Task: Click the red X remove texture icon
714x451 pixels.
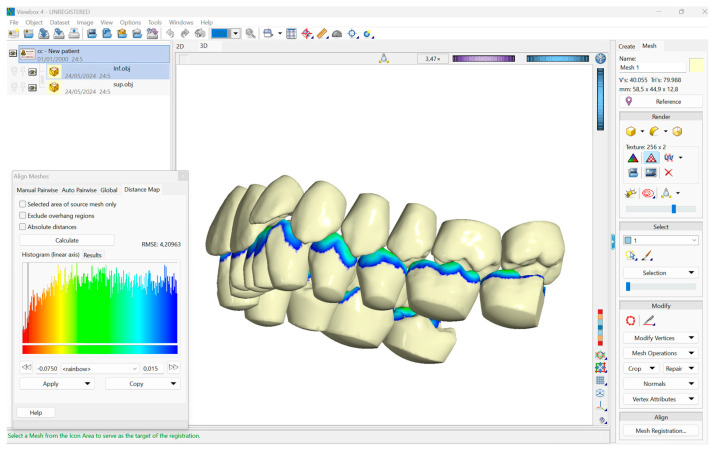Action: [x=668, y=173]
